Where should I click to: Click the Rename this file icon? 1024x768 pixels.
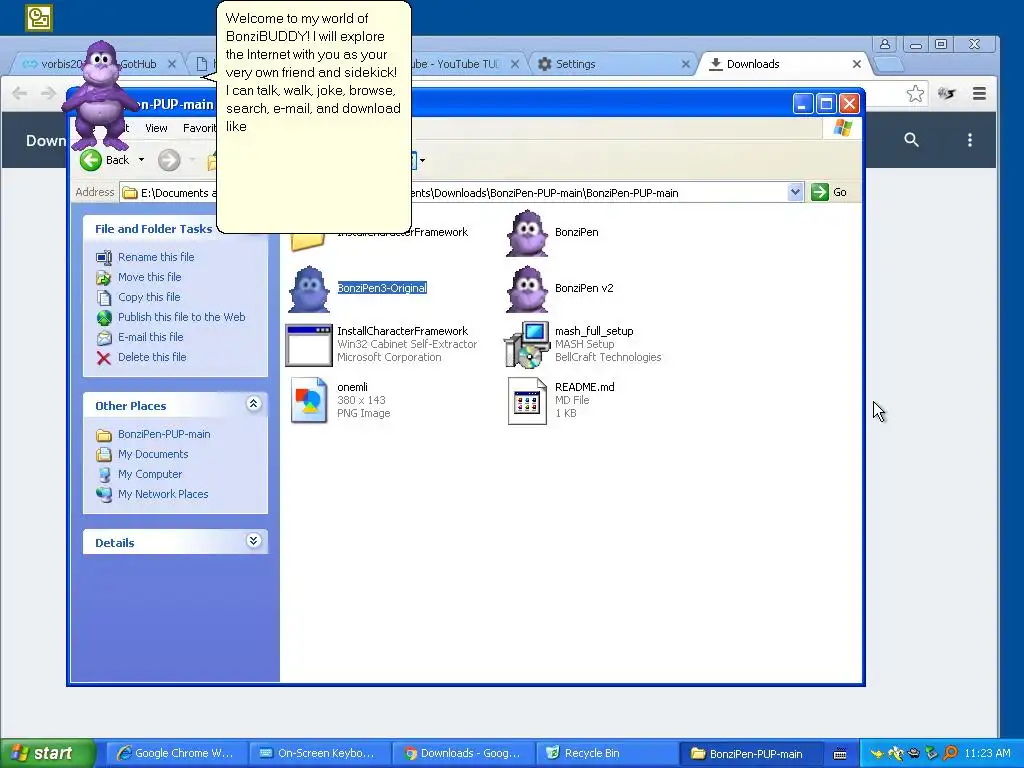[104, 257]
